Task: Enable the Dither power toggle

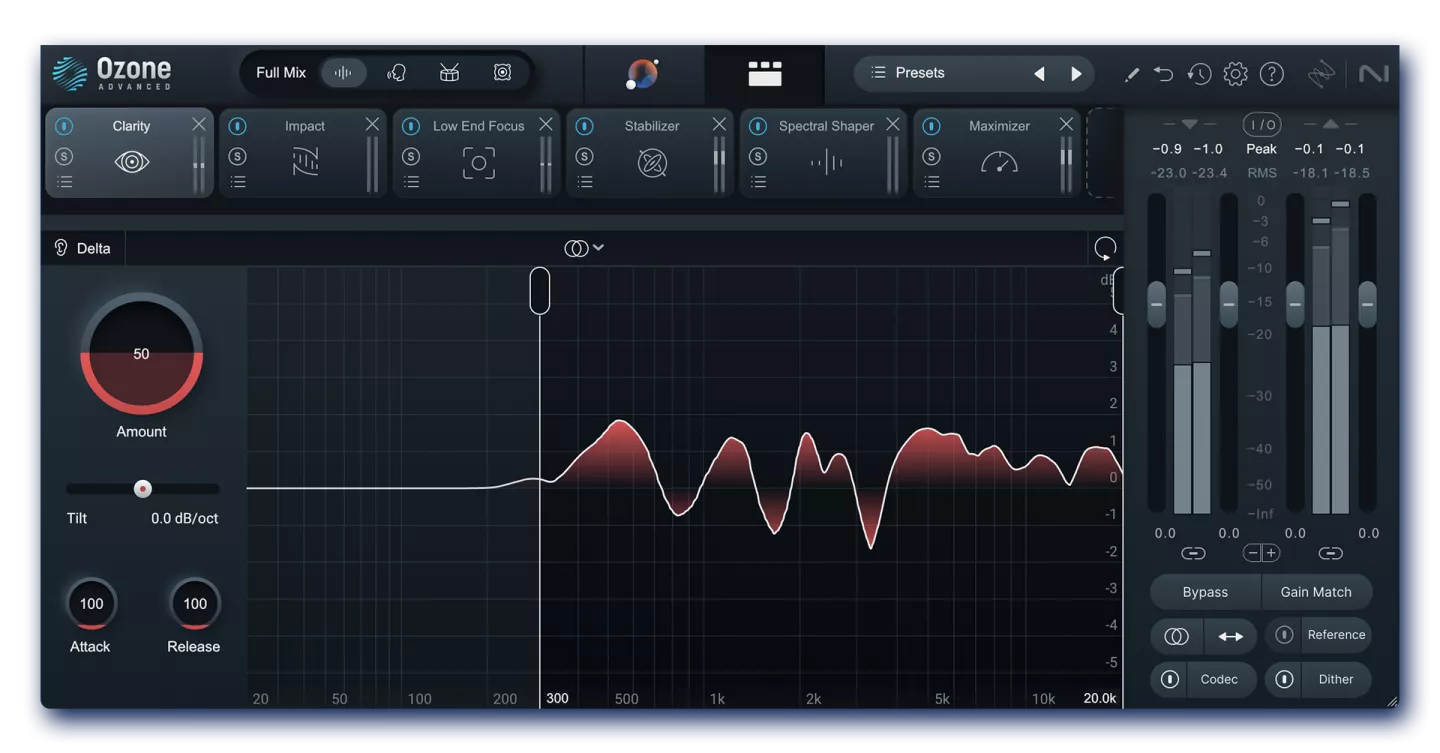Action: [1285, 680]
